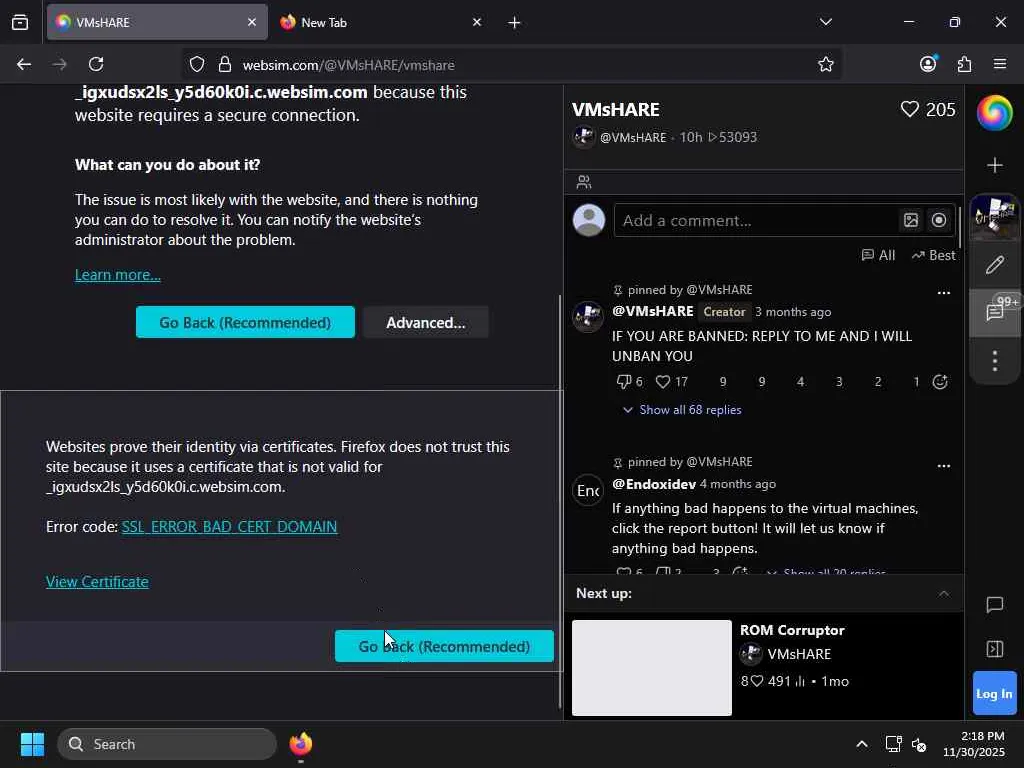Open the @Endoxidev username link

pyautogui.click(x=653, y=484)
